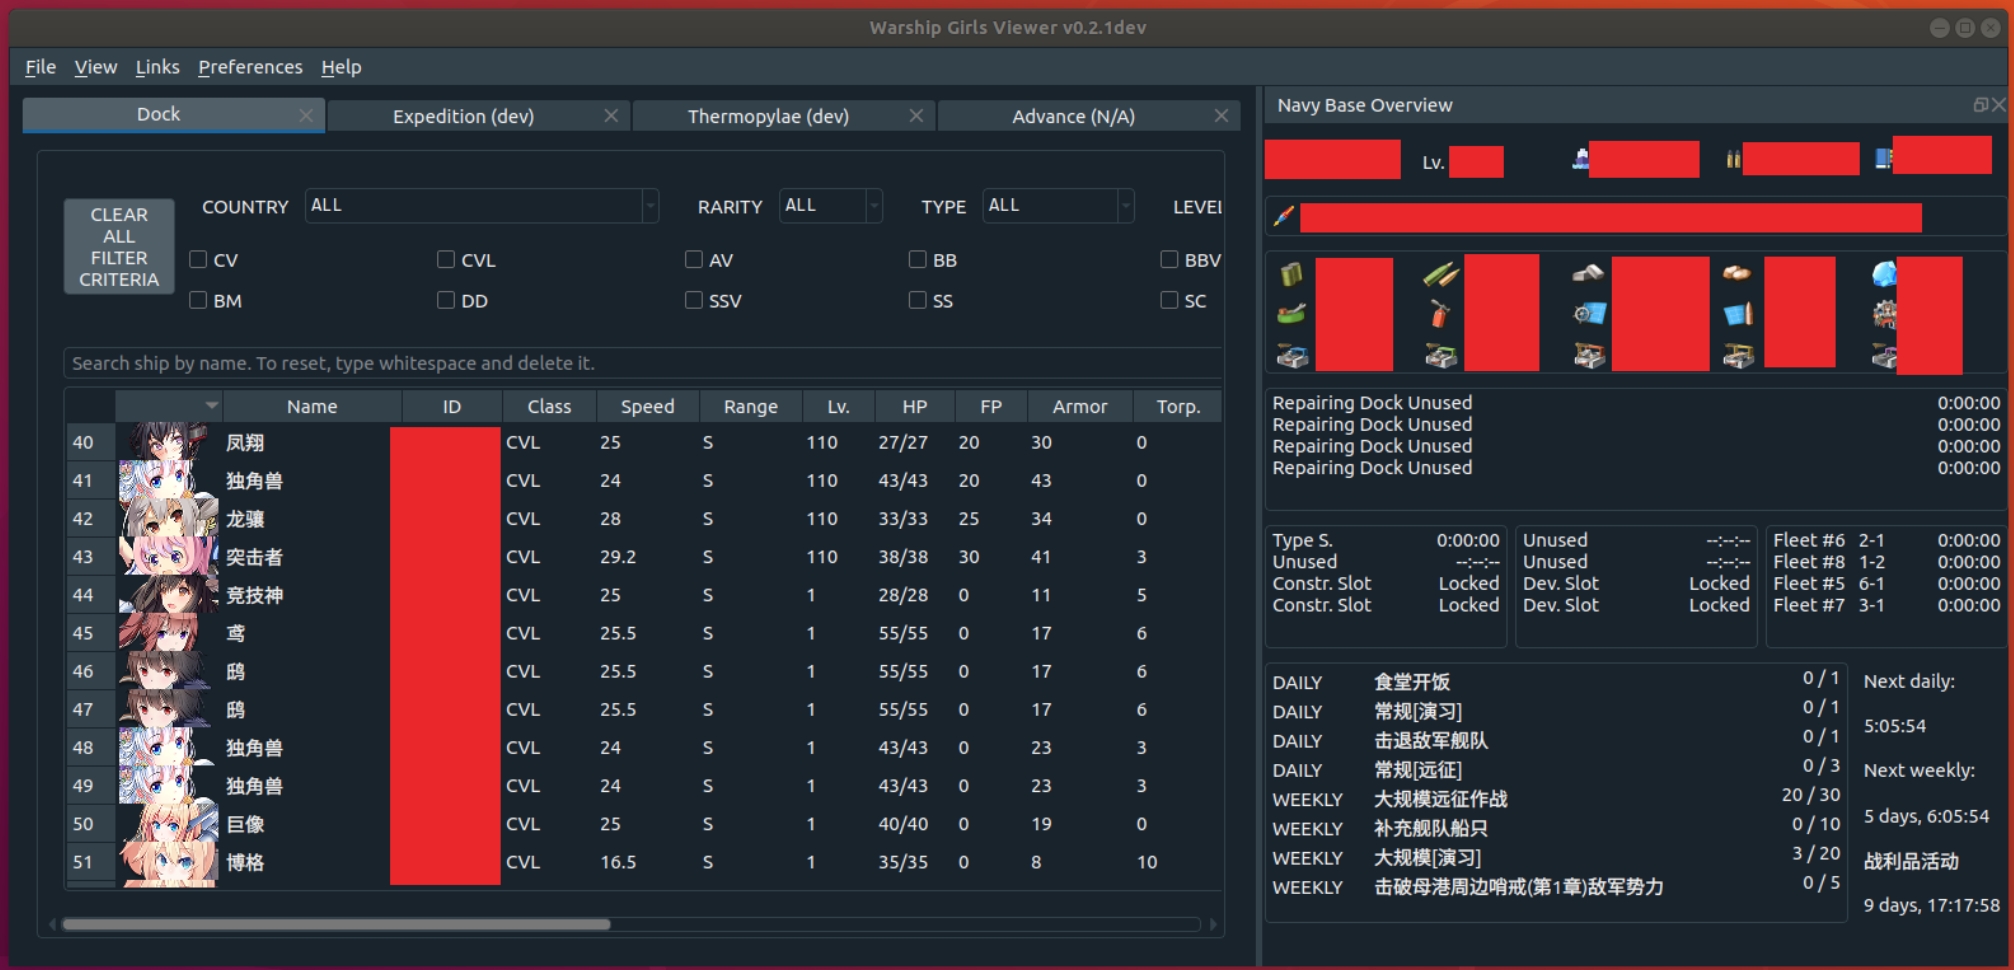Float the Navy Base Overview panel

click(x=1979, y=105)
